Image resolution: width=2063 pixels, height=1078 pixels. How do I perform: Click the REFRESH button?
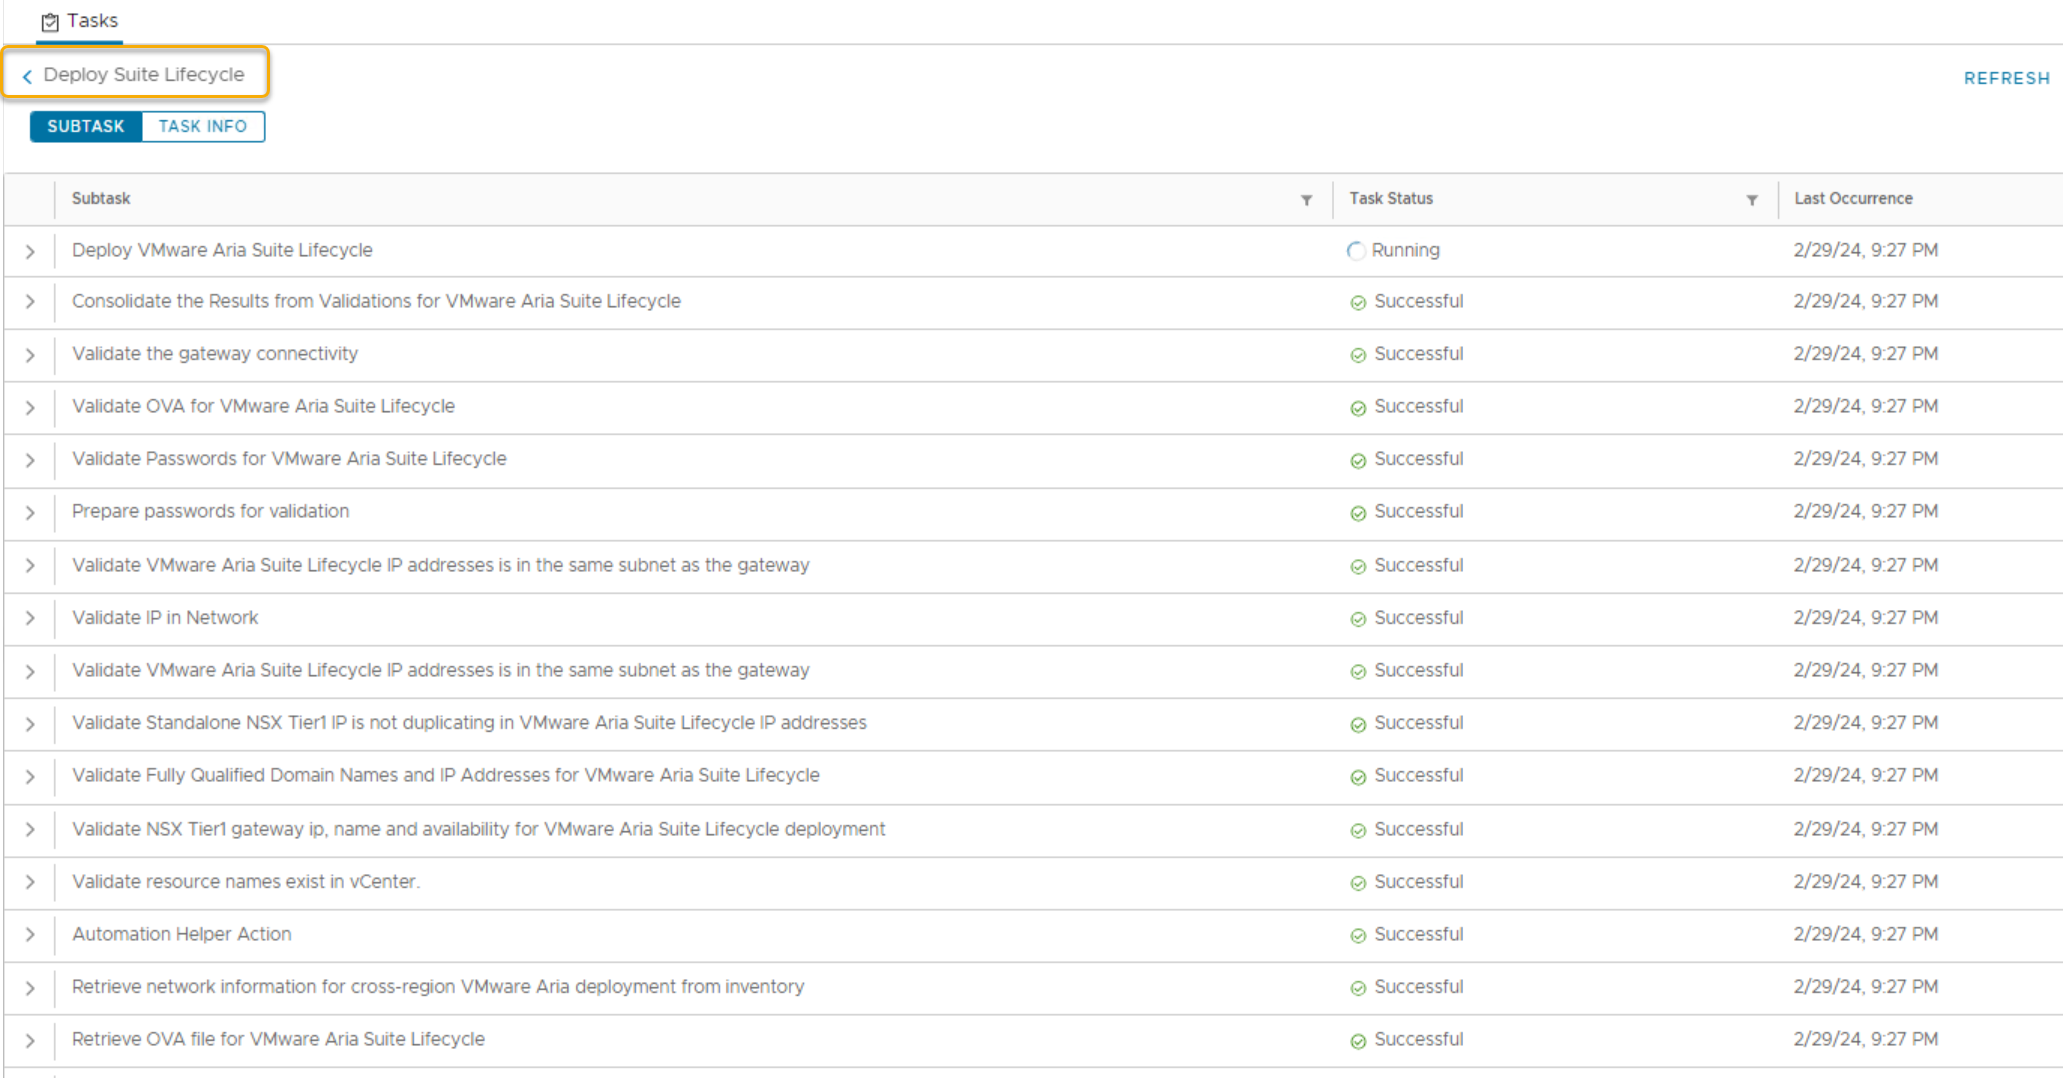2006,78
